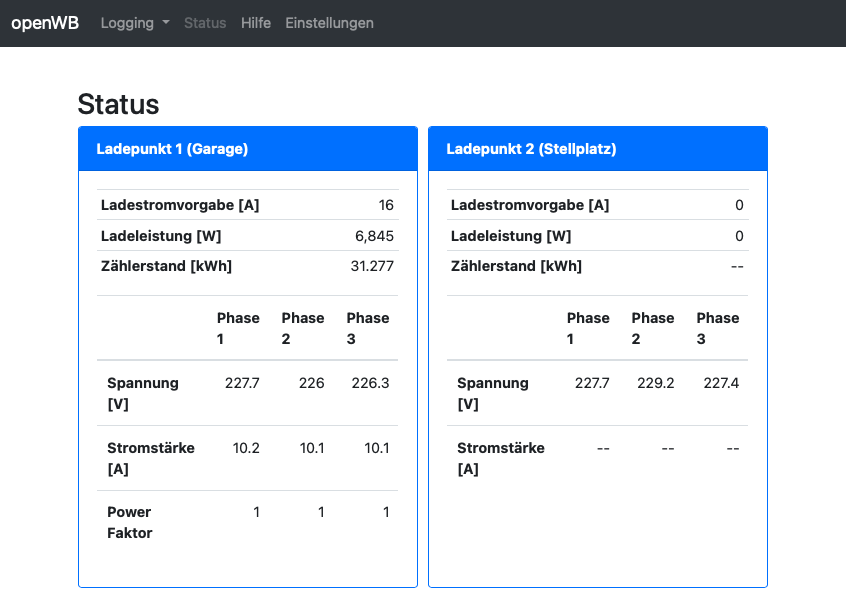Click the Zählerstand value 31.277

[371, 266]
